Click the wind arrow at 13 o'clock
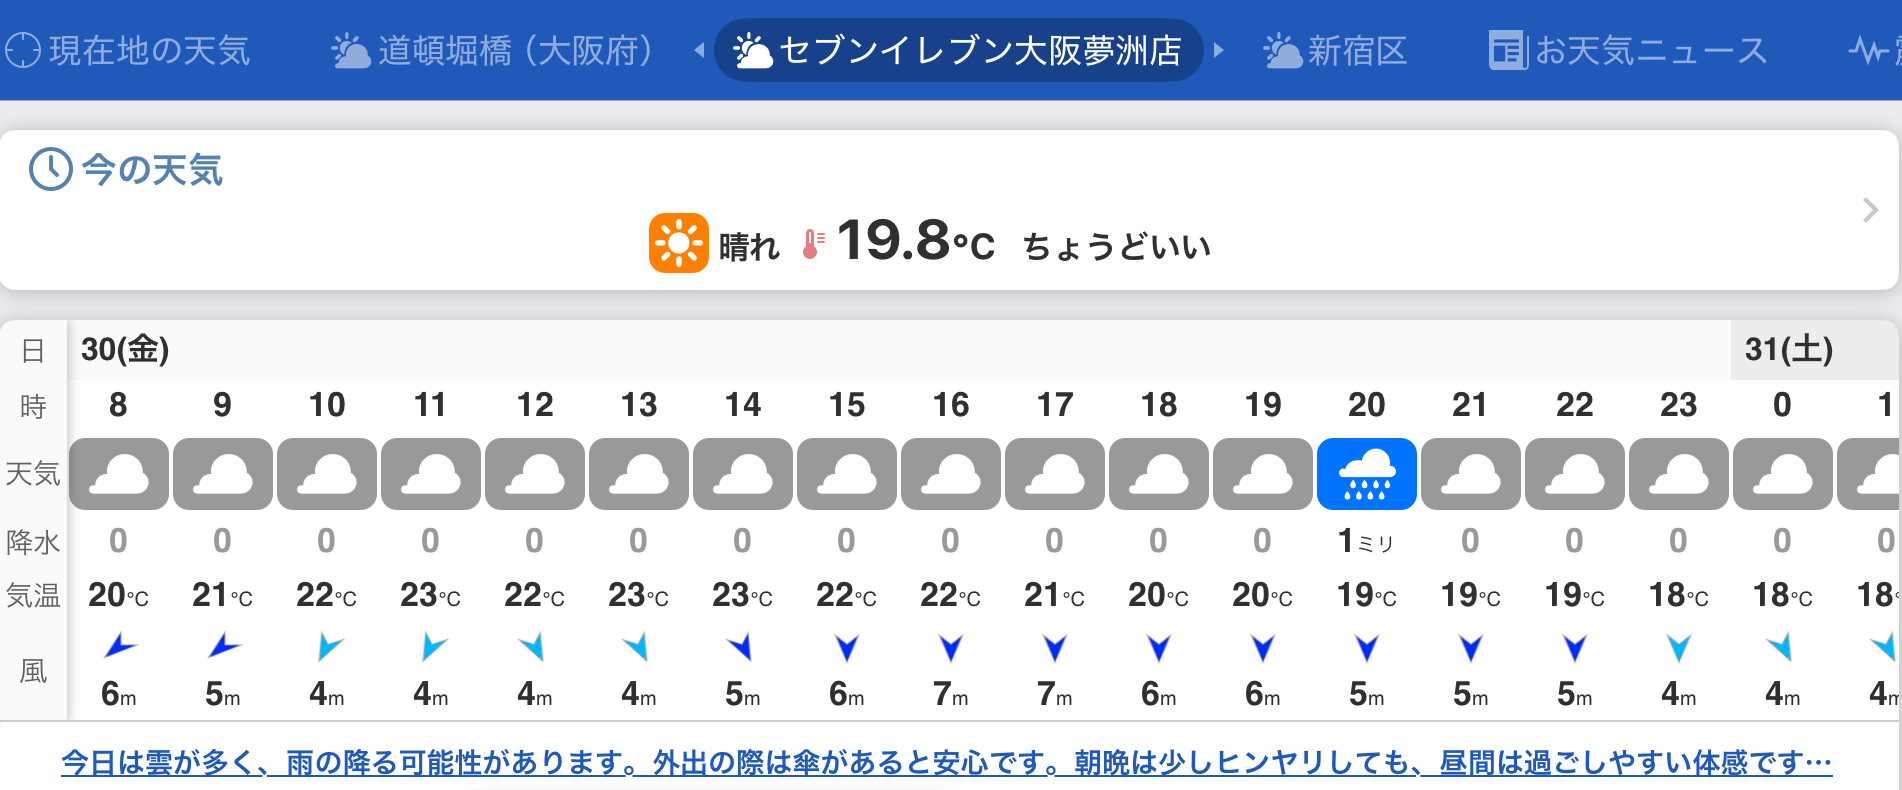The height and width of the screenshot is (790, 1902). point(637,647)
